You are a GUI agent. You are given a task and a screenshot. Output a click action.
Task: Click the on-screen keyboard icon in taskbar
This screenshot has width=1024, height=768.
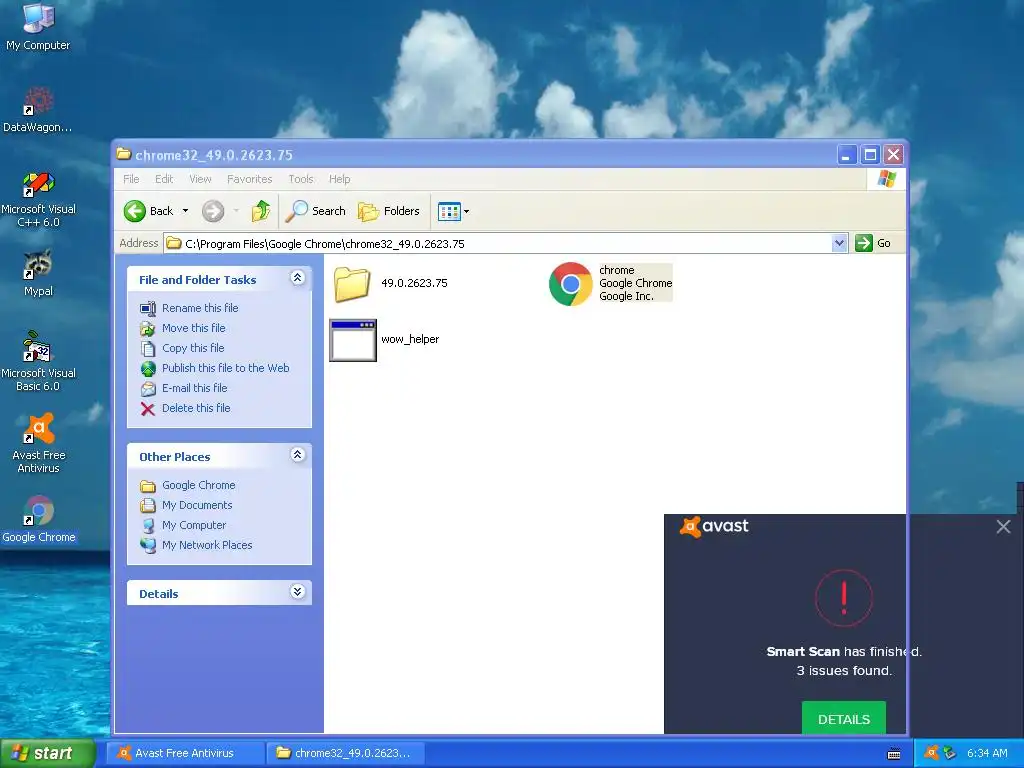[x=894, y=754]
